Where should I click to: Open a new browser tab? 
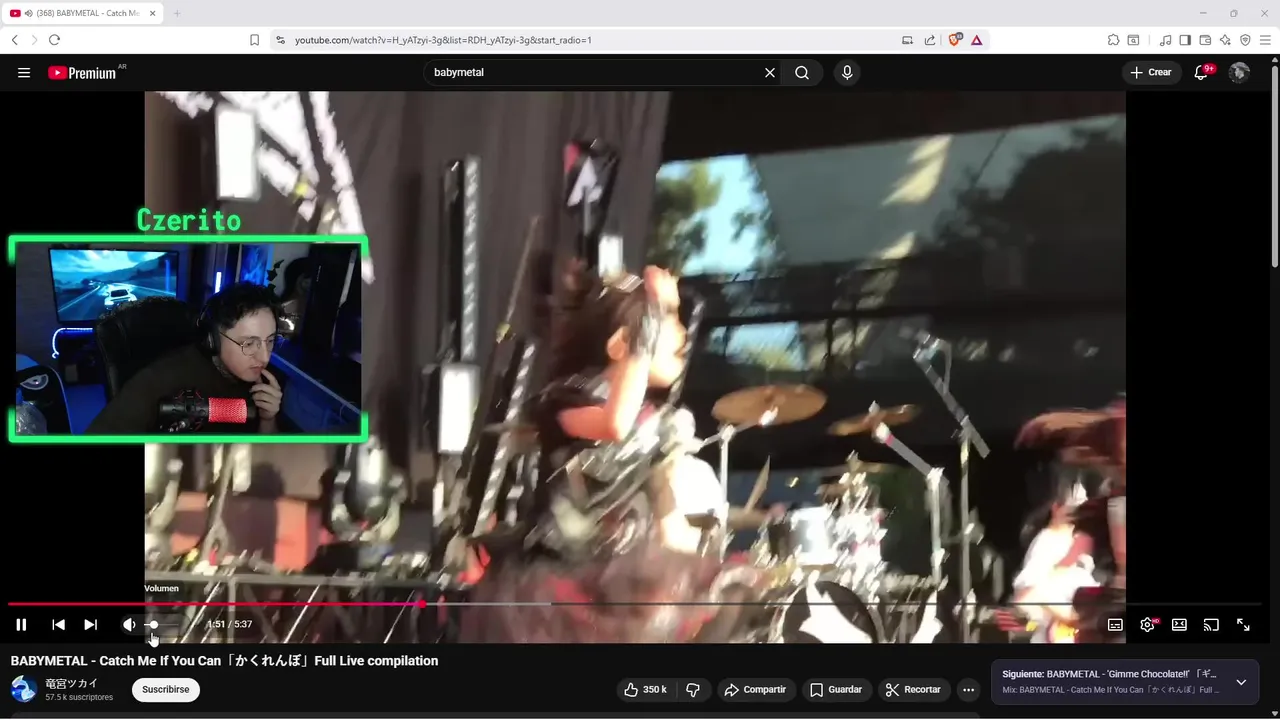177,13
